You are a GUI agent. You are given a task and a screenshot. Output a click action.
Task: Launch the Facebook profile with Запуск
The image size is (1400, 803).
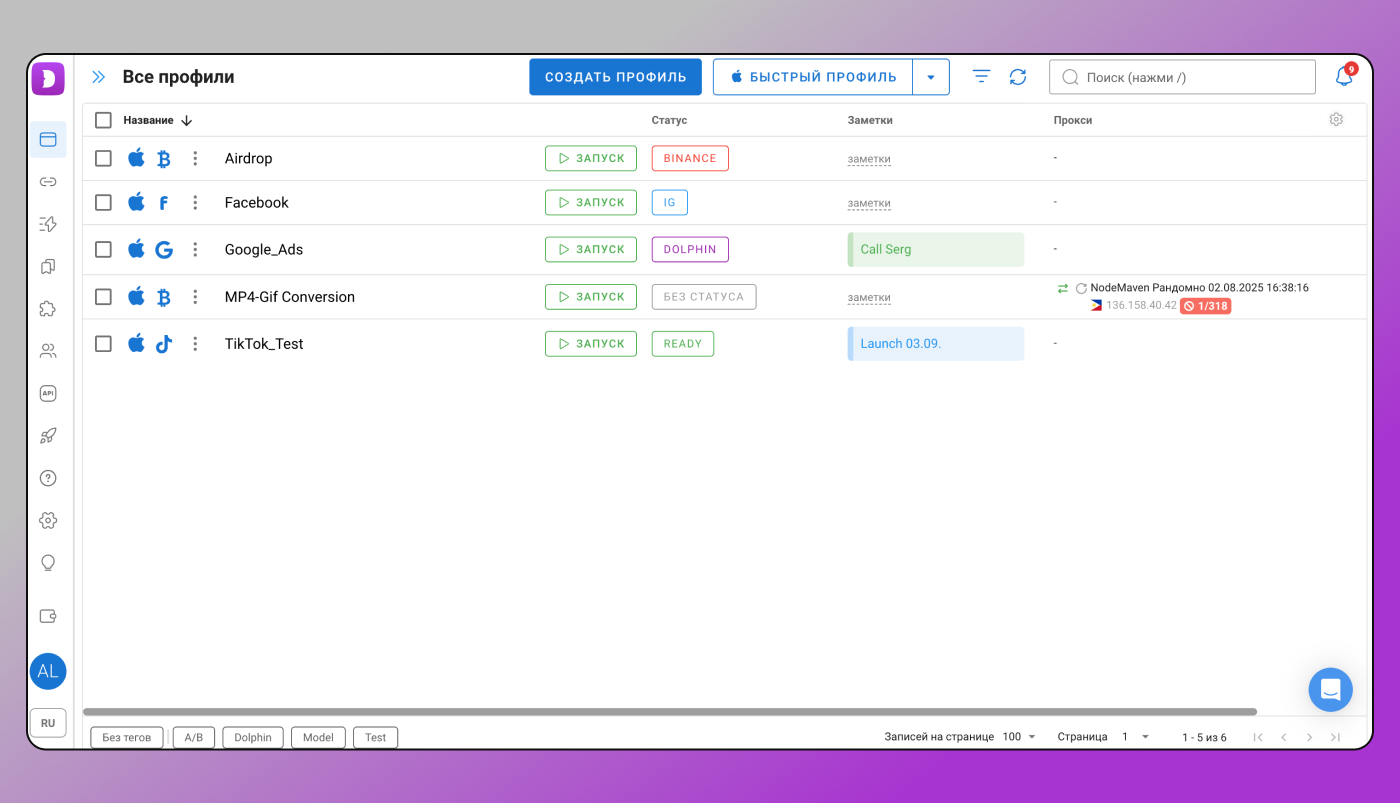pyautogui.click(x=590, y=202)
